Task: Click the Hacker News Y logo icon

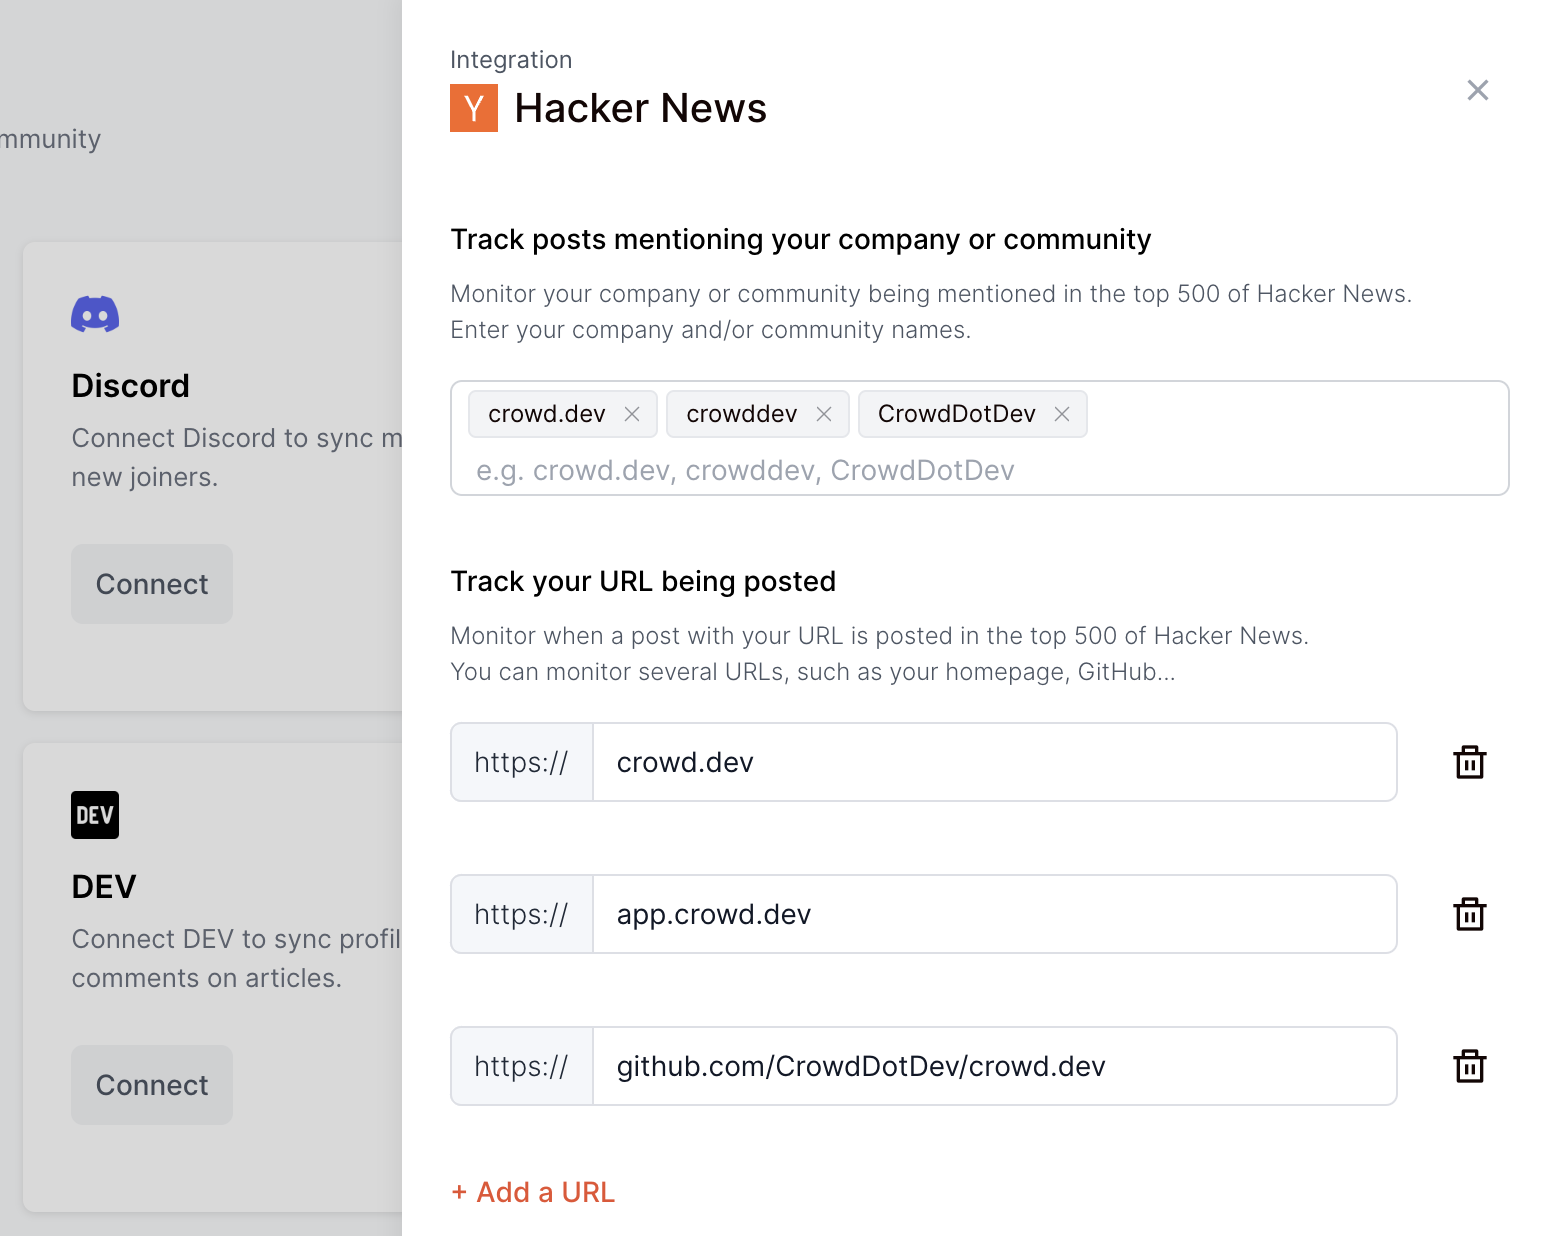Action: pyautogui.click(x=474, y=108)
